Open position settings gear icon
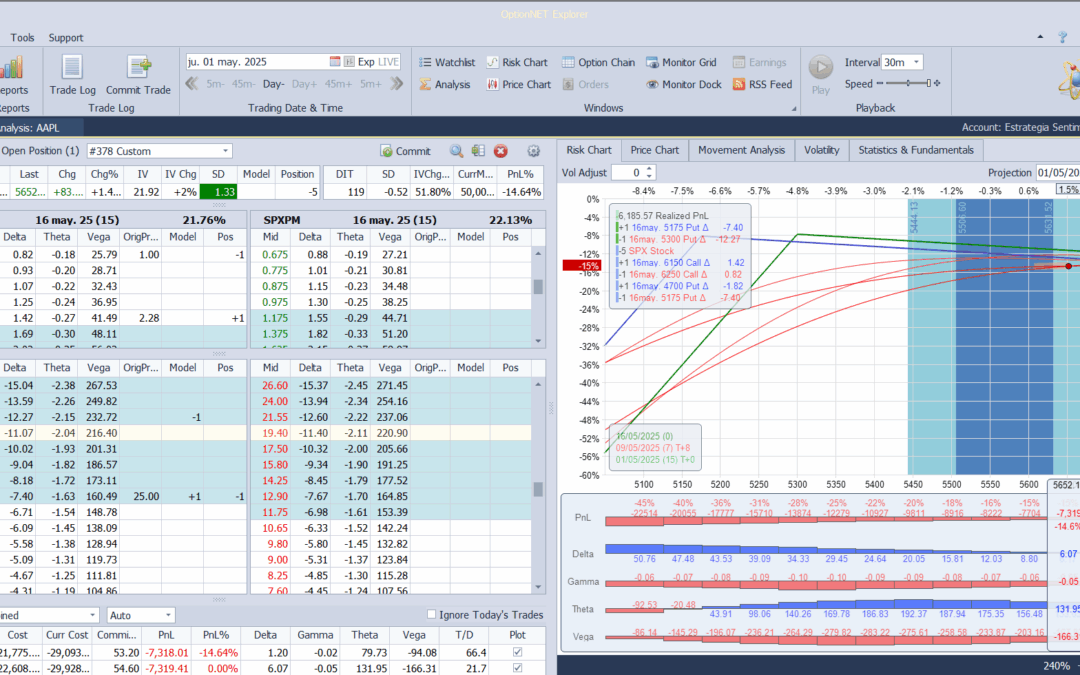 click(x=533, y=151)
